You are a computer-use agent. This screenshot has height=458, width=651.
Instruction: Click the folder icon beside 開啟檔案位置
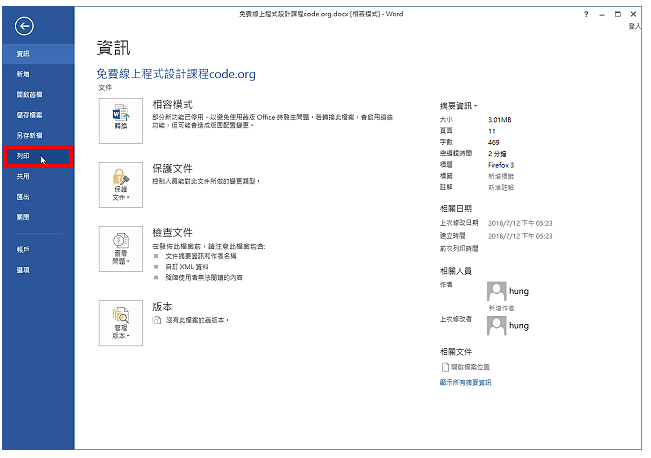point(445,367)
